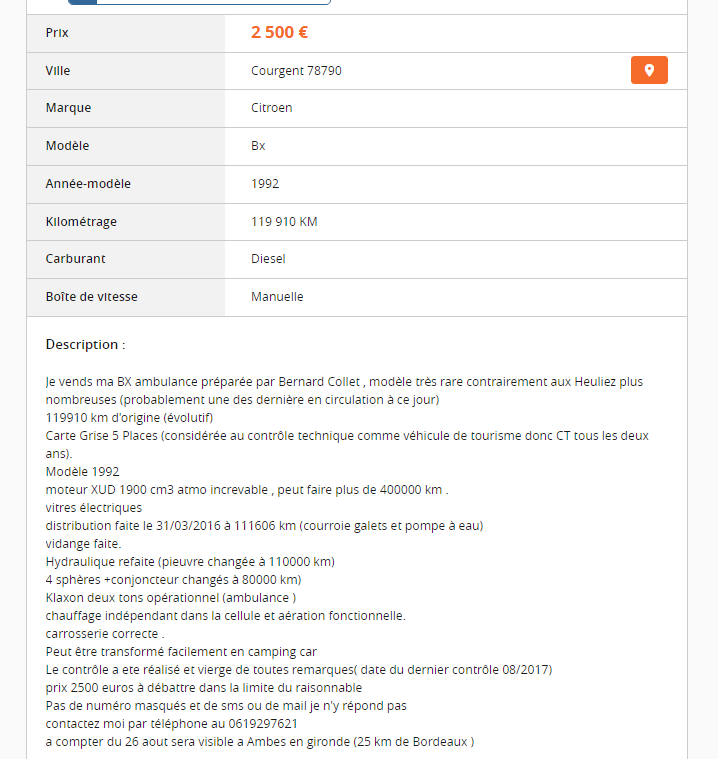The image size is (718, 759).
Task: Click the phone number 0619297621
Action: tap(264, 723)
